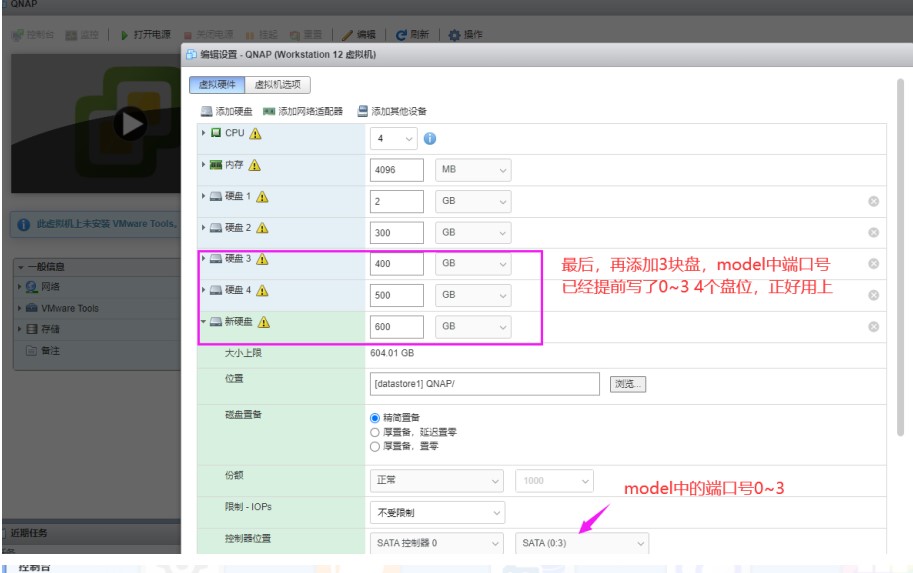
Task: Click Browse (浏览...) button
Action: [628, 384]
